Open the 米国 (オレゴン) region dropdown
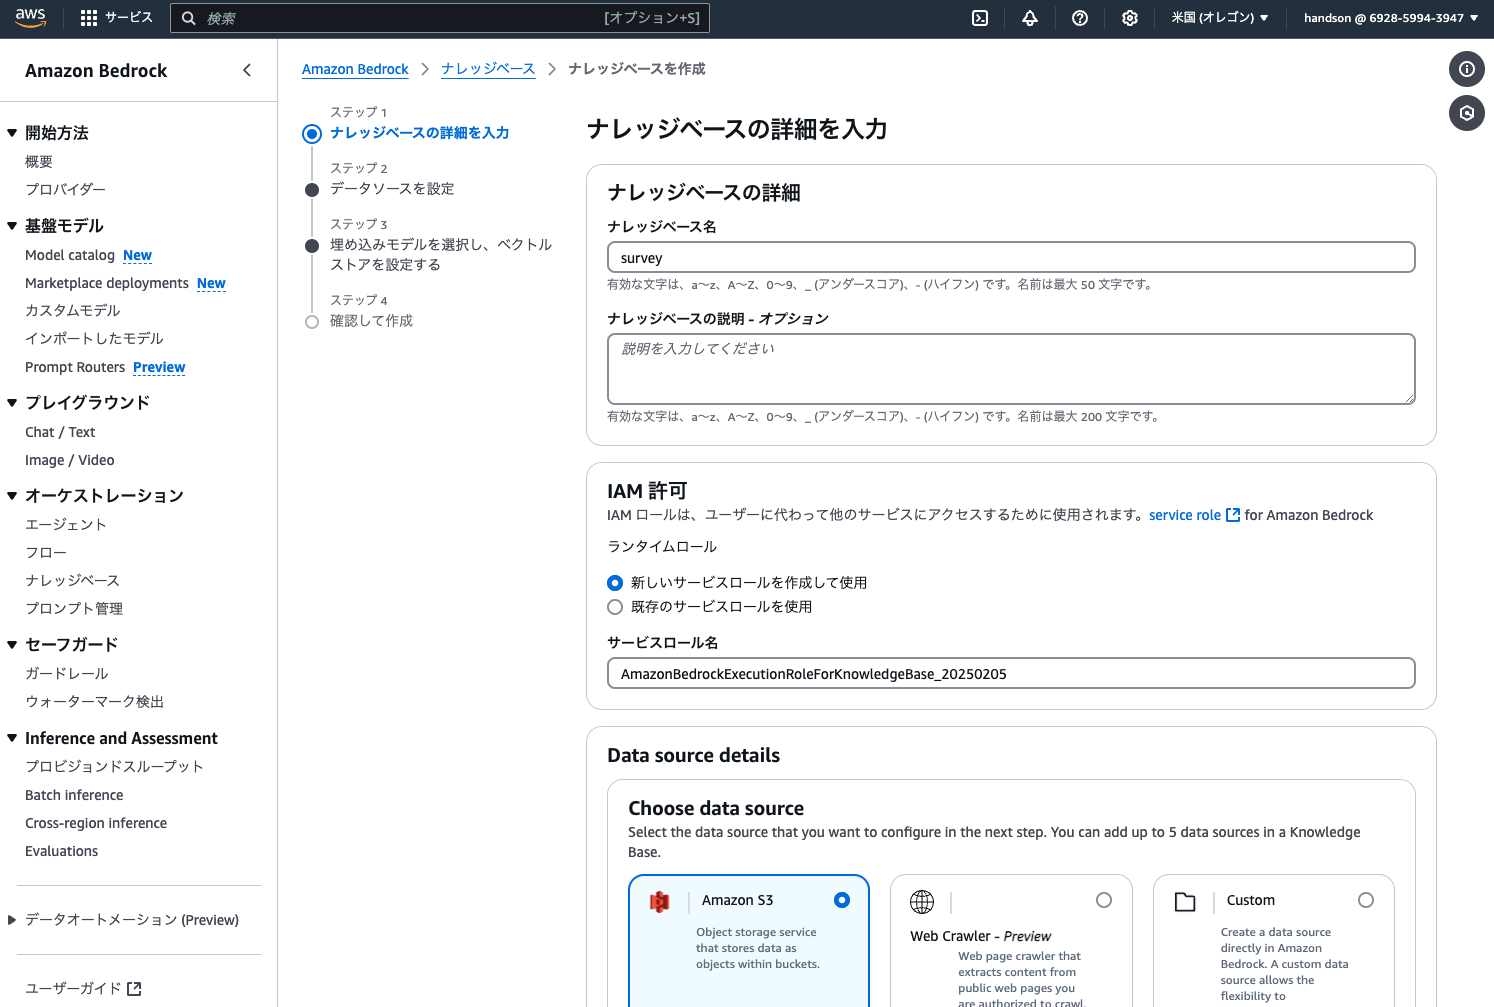 click(1220, 17)
